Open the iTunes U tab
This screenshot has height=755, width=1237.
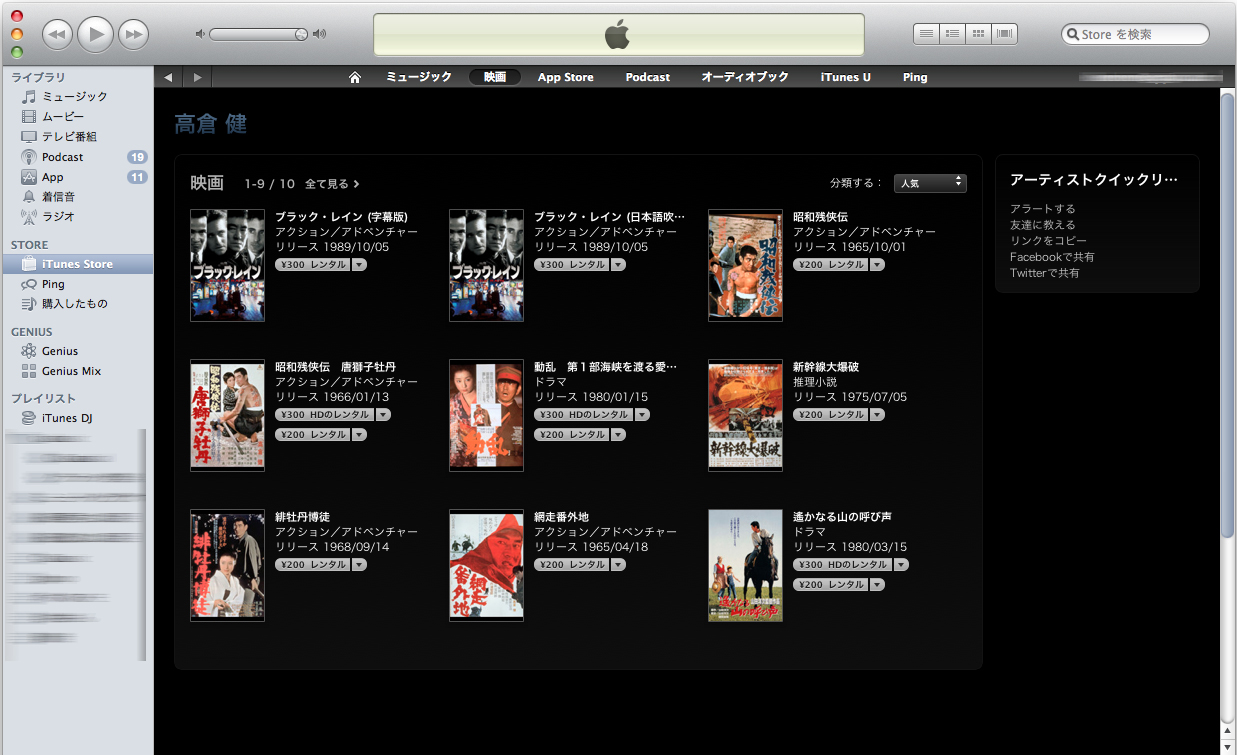(846, 77)
